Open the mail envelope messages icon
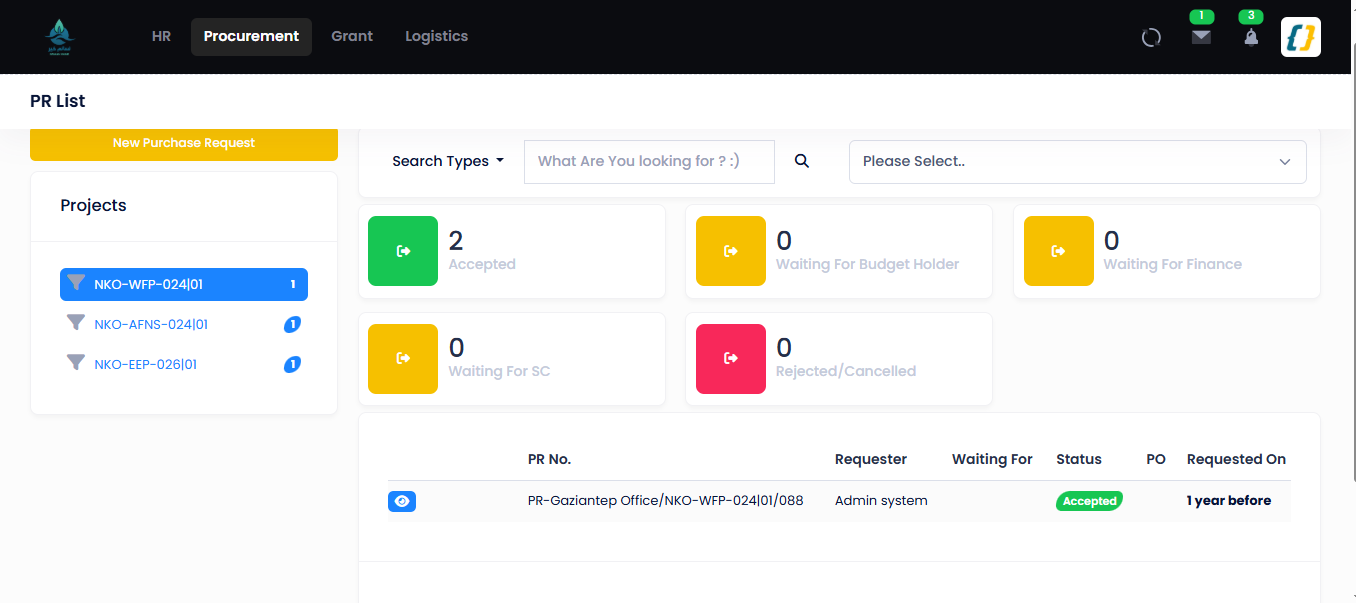1356x603 pixels. [1201, 37]
